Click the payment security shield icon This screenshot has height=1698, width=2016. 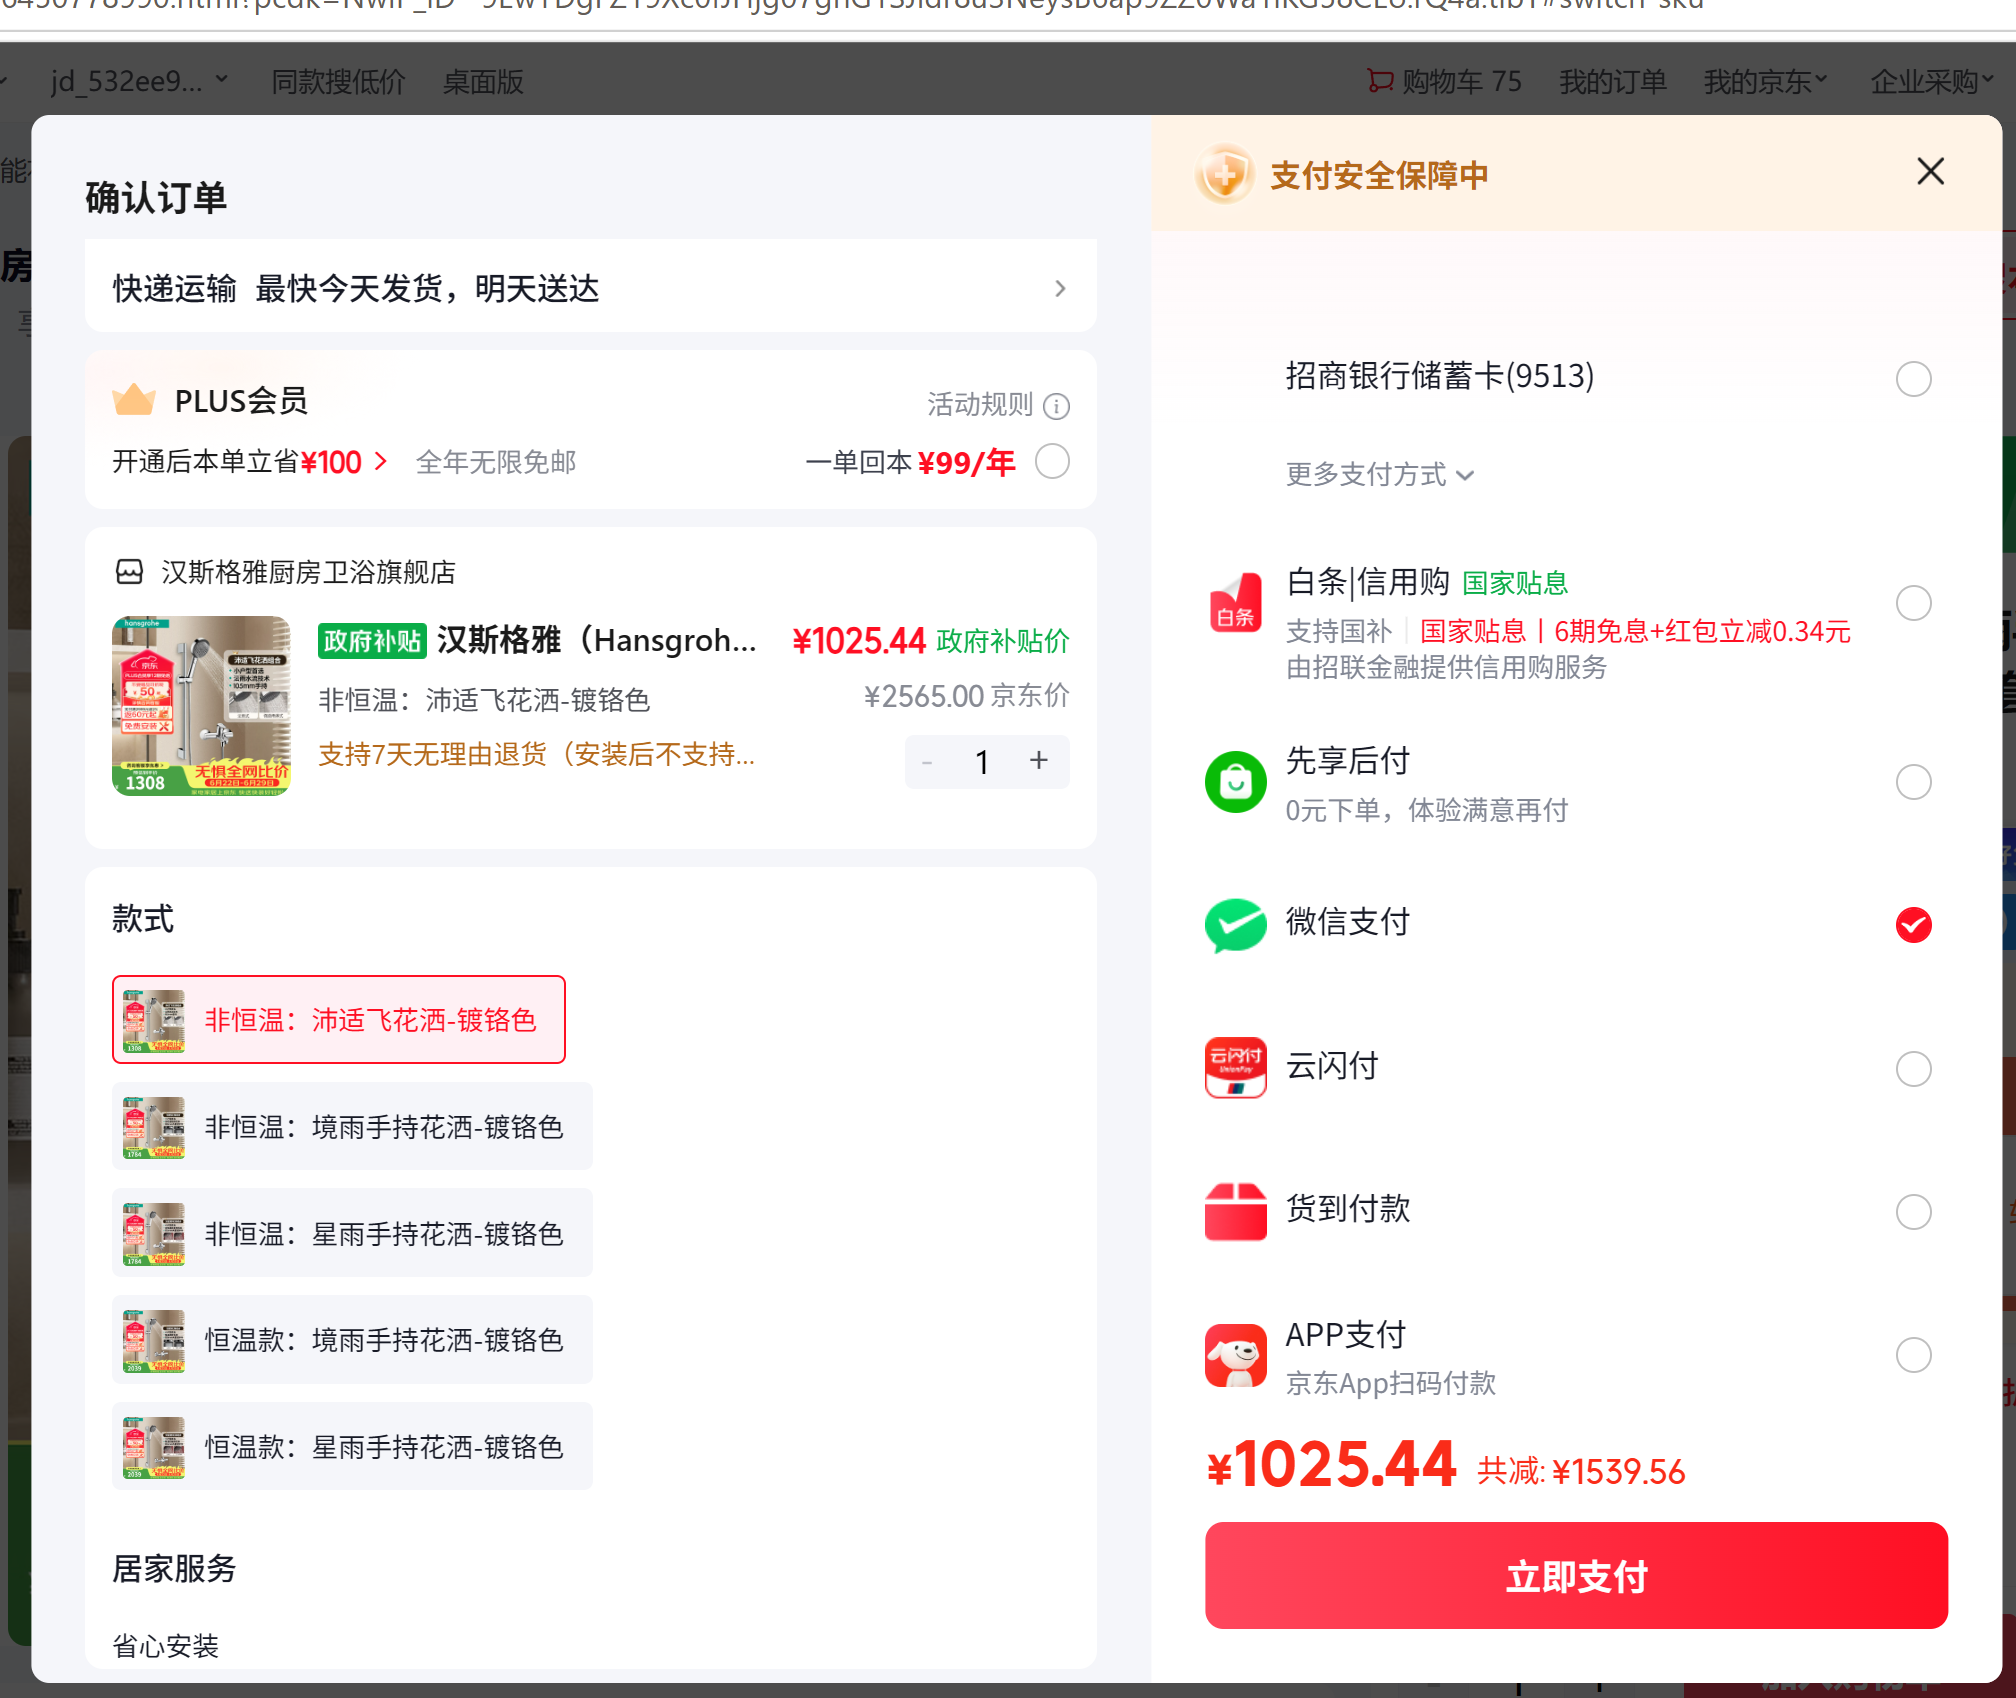click(1224, 174)
